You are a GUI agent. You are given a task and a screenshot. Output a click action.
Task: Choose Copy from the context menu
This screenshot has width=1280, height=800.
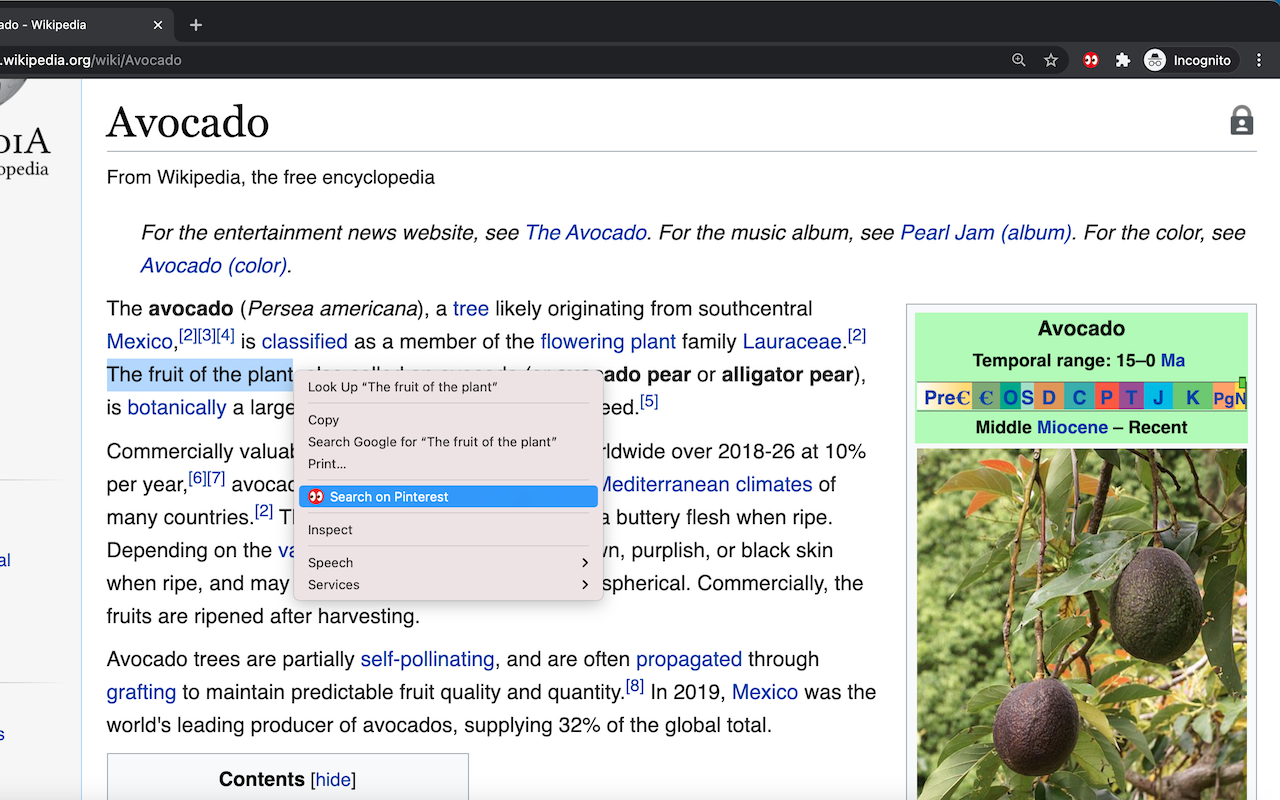tap(323, 420)
